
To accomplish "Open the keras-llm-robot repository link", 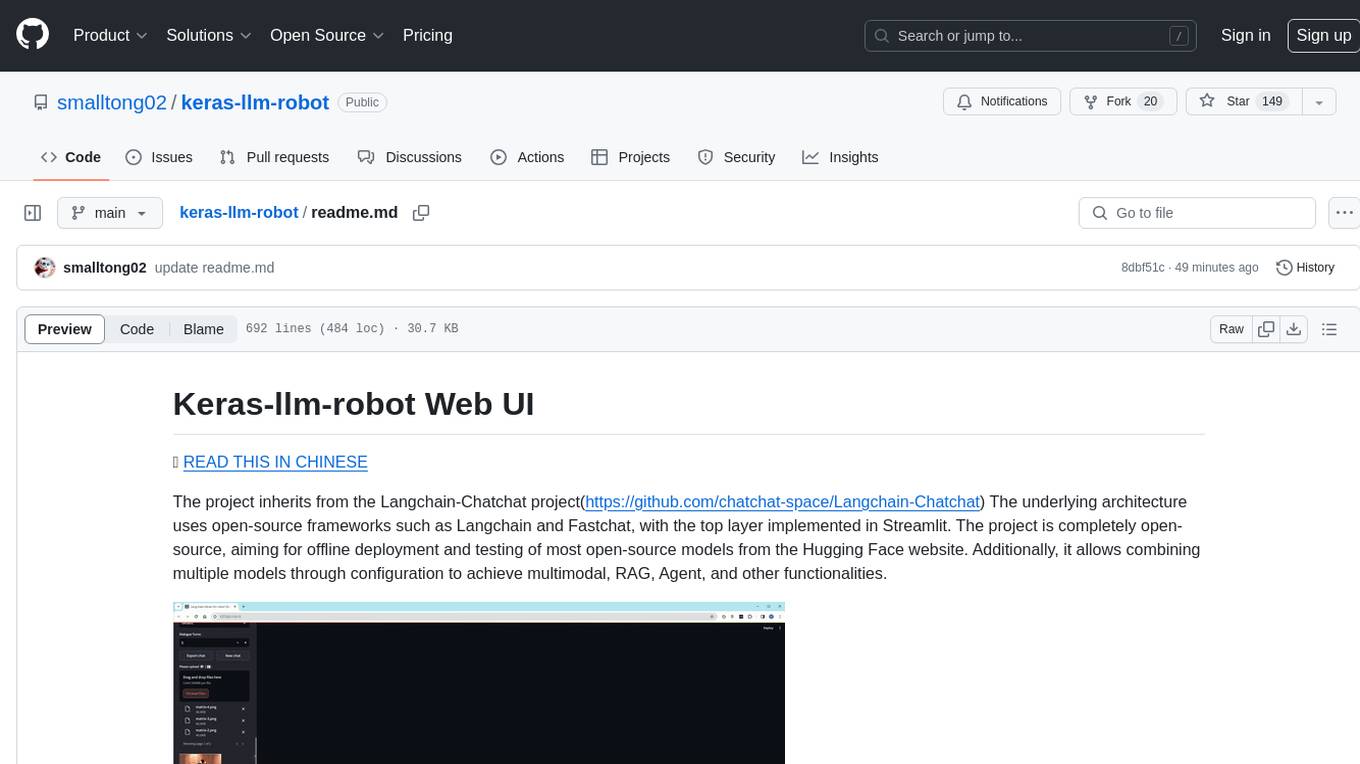I will pyautogui.click(x=255, y=102).
